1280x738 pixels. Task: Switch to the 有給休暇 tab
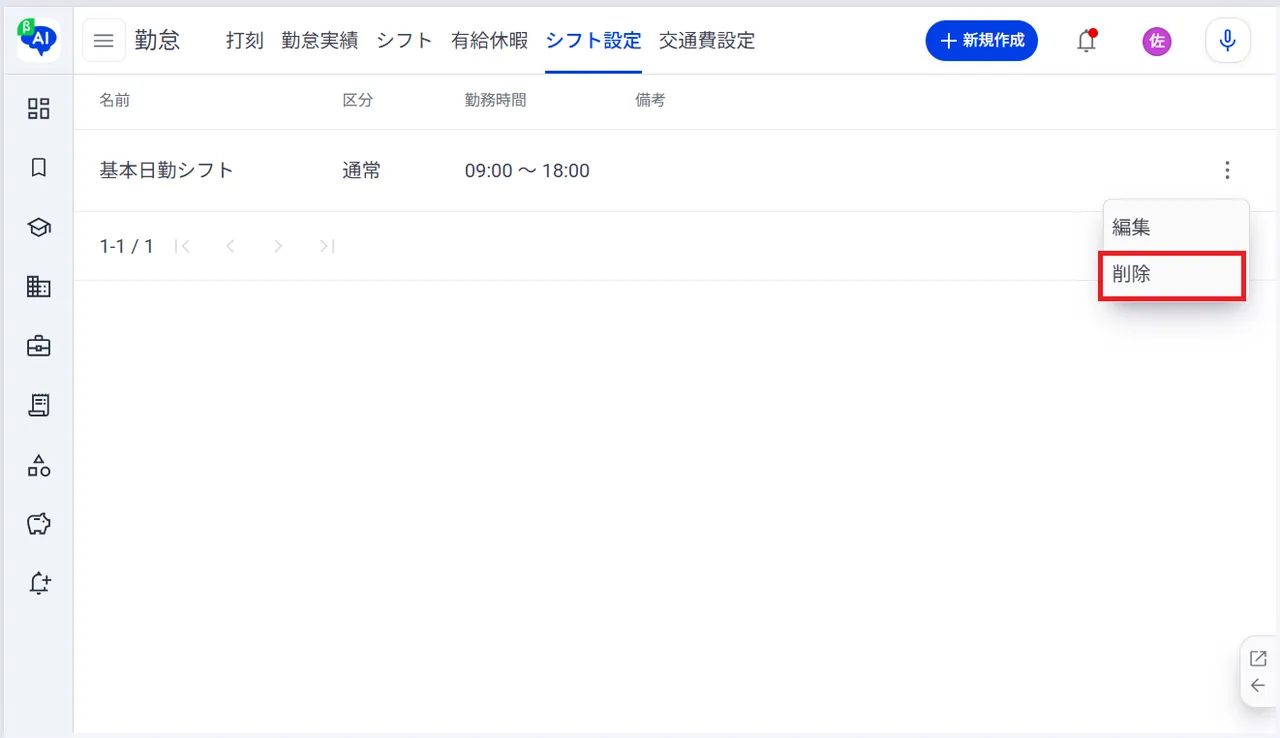pos(489,41)
